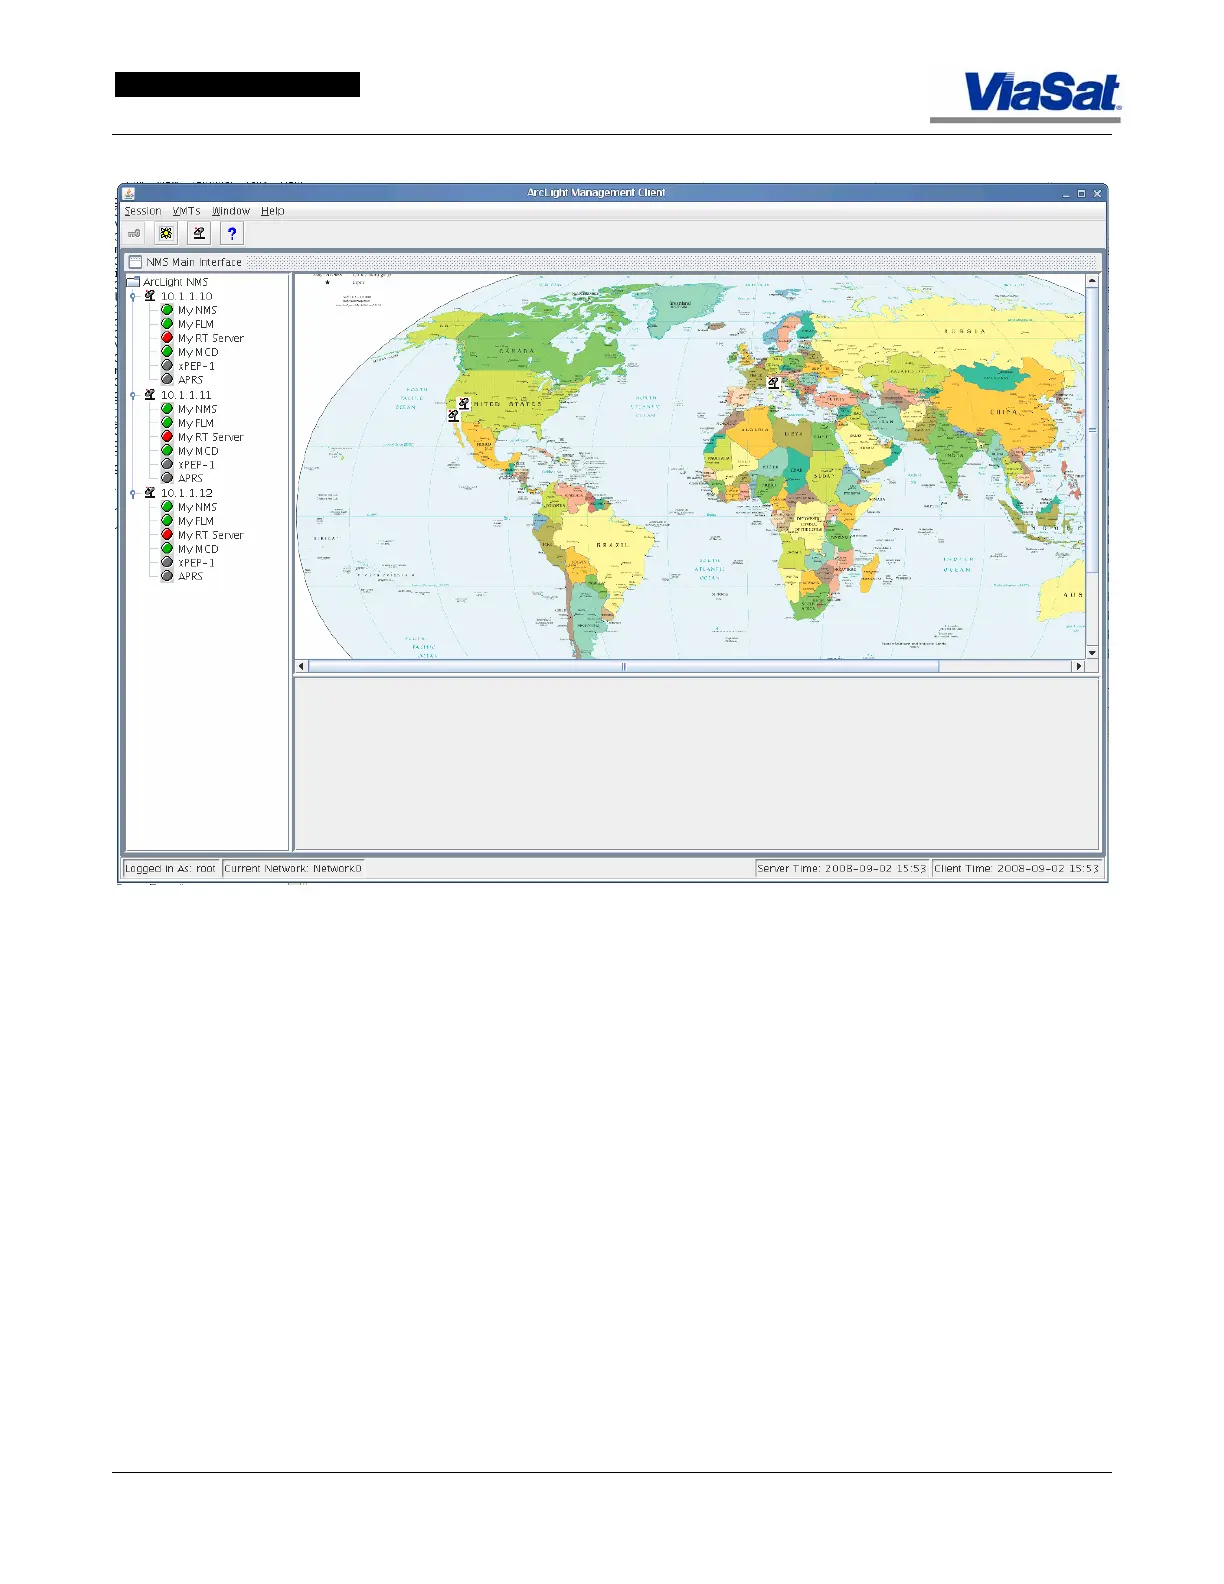
Task: Click the terminal icon beside 10.1.1.12
Action: 150,493
